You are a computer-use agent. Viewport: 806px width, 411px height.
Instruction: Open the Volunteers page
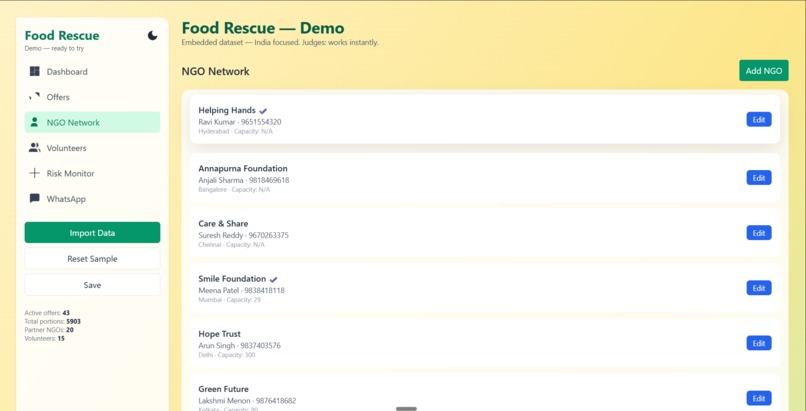[92, 148]
